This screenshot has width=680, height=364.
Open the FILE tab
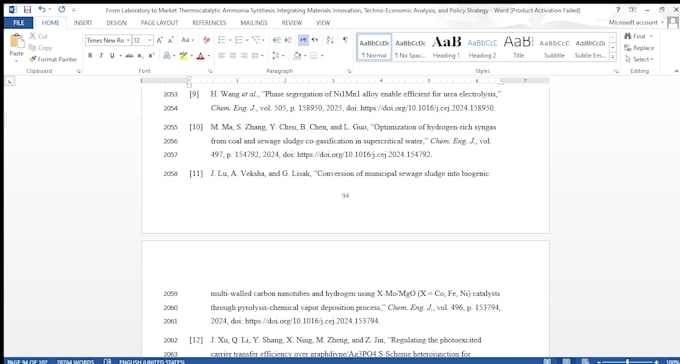[18, 23]
